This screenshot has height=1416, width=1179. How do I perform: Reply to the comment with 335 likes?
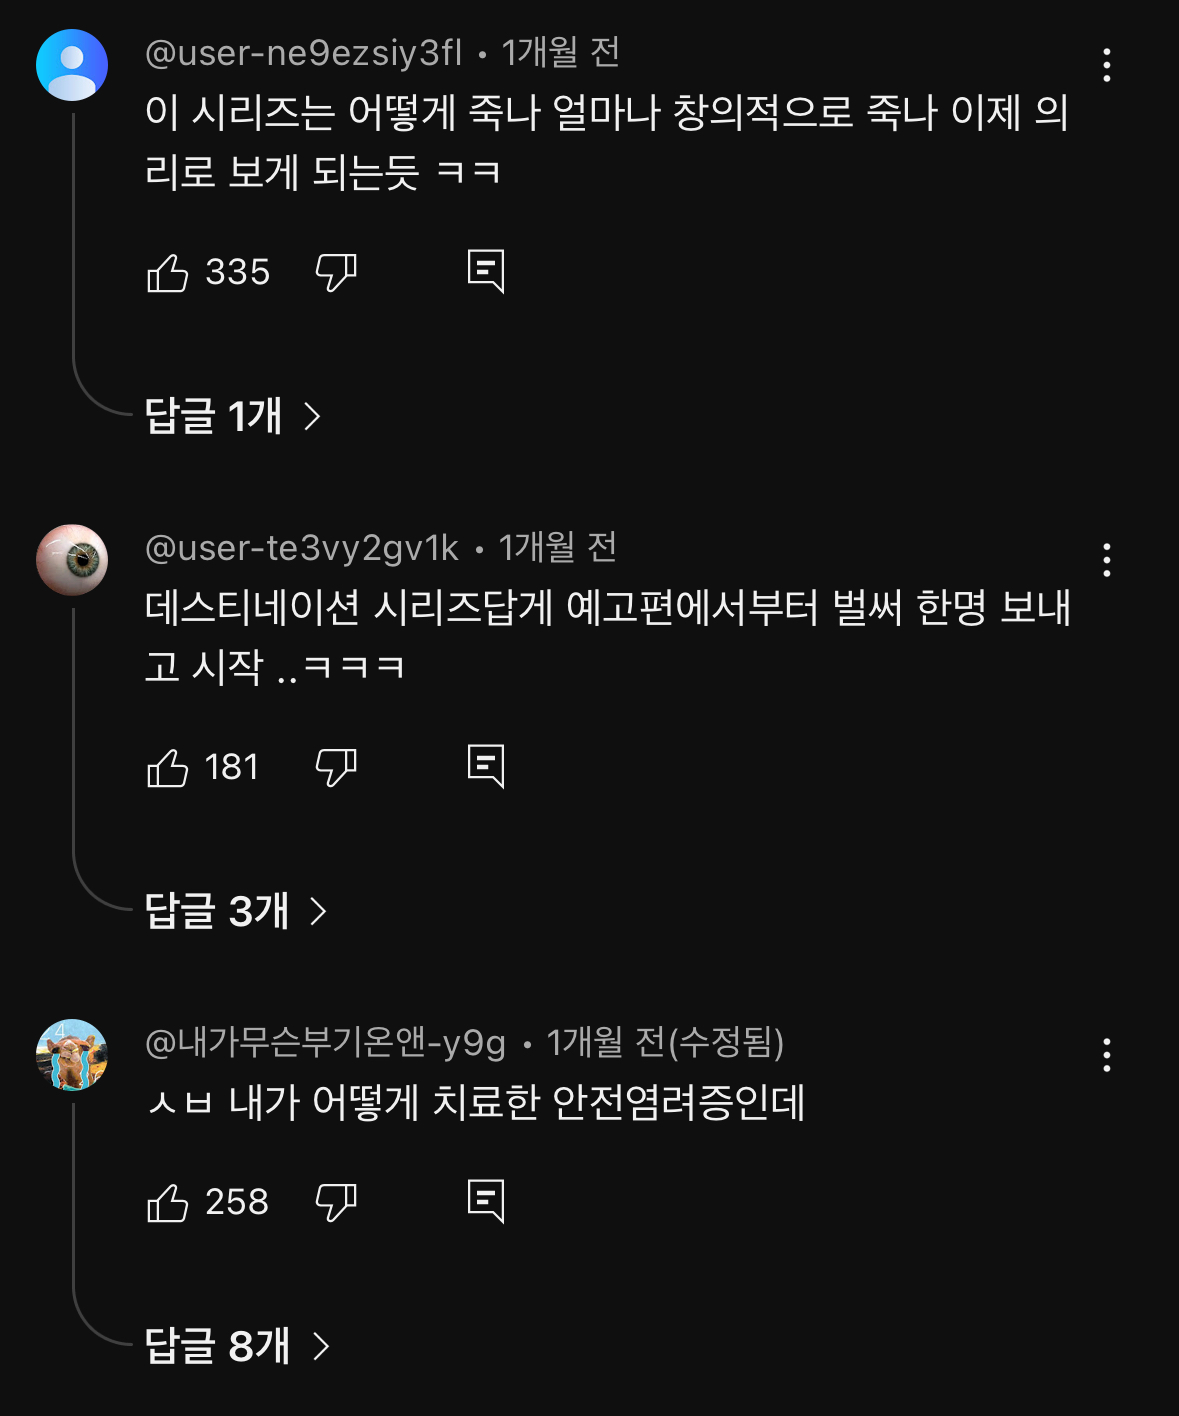[486, 271]
